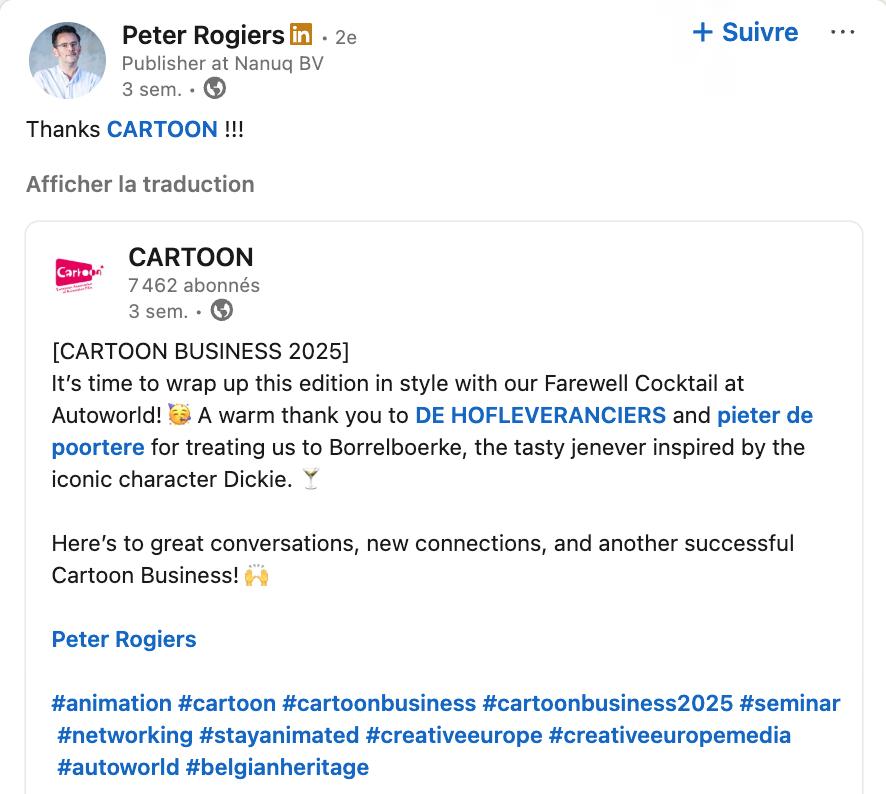The image size is (886, 794).
Task: Select the #seminar hashtag
Action: [790, 703]
